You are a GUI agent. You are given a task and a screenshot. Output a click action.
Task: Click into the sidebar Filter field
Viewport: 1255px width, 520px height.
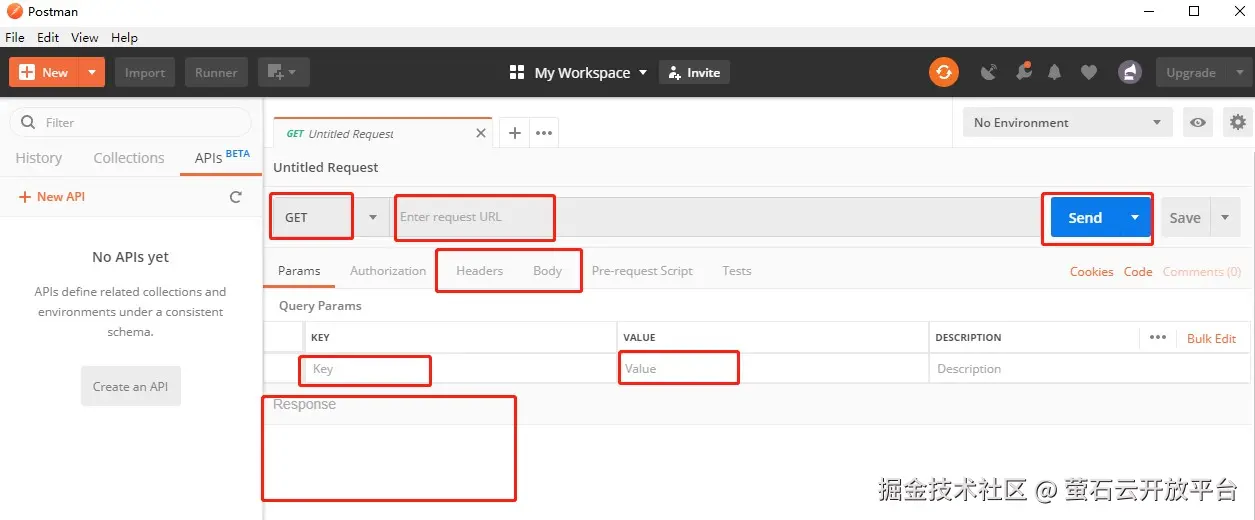(x=131, y=122)
